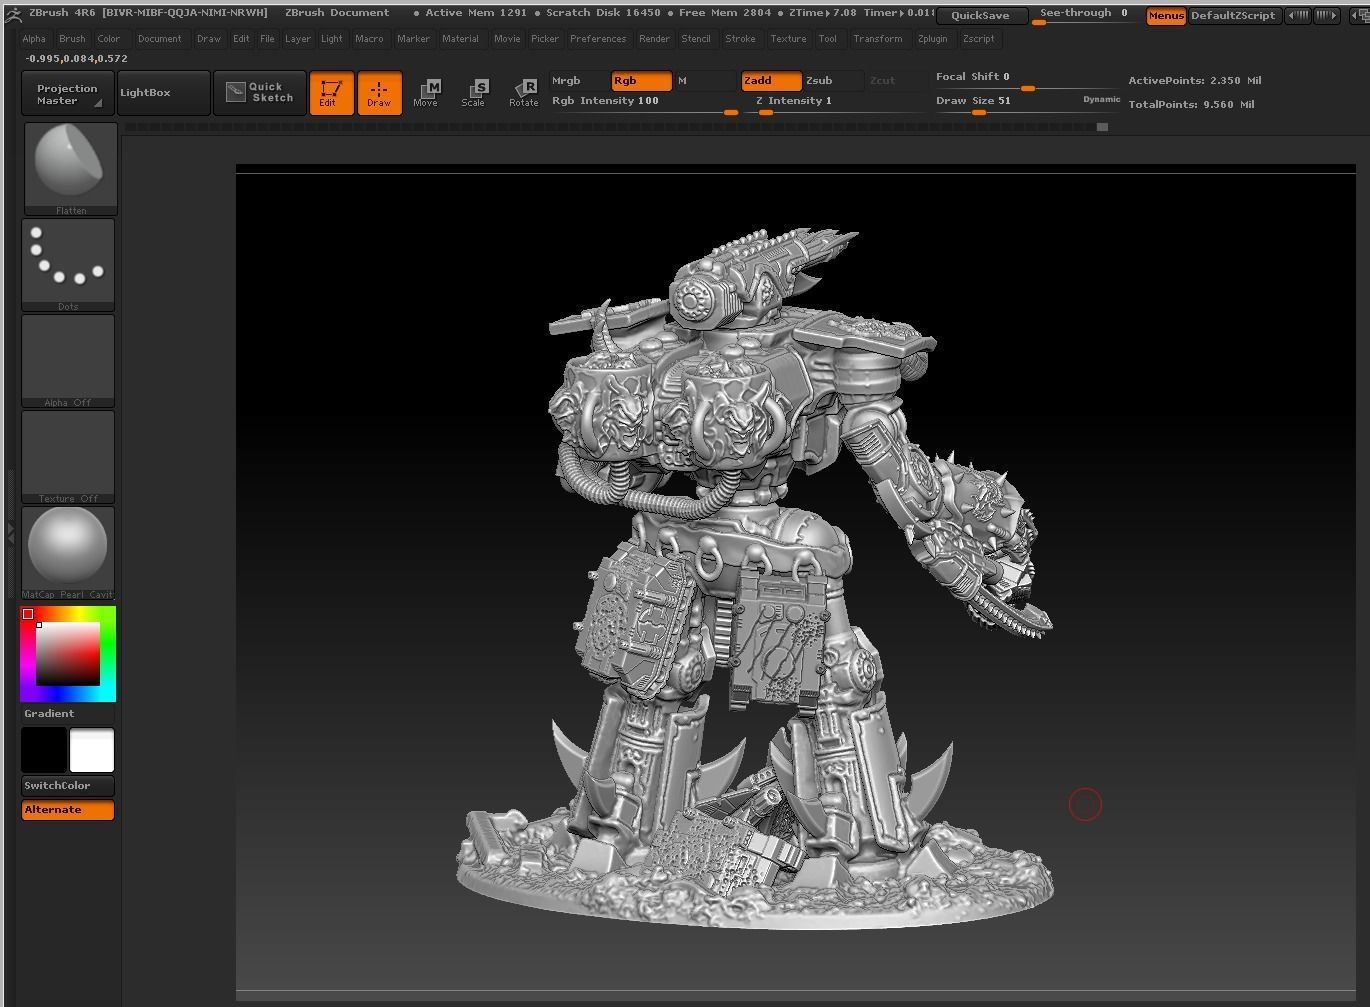Screen dimensions: 1370x1007
Task: Activate Edit mode button
Action: point(331,93)
